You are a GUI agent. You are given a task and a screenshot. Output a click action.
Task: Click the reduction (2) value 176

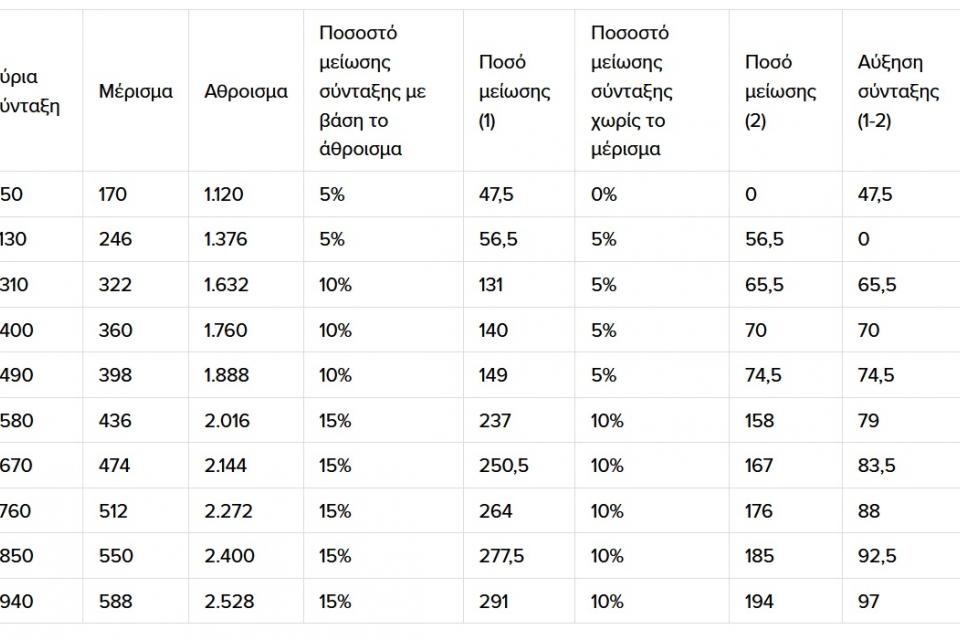click(x=759, y=511)
